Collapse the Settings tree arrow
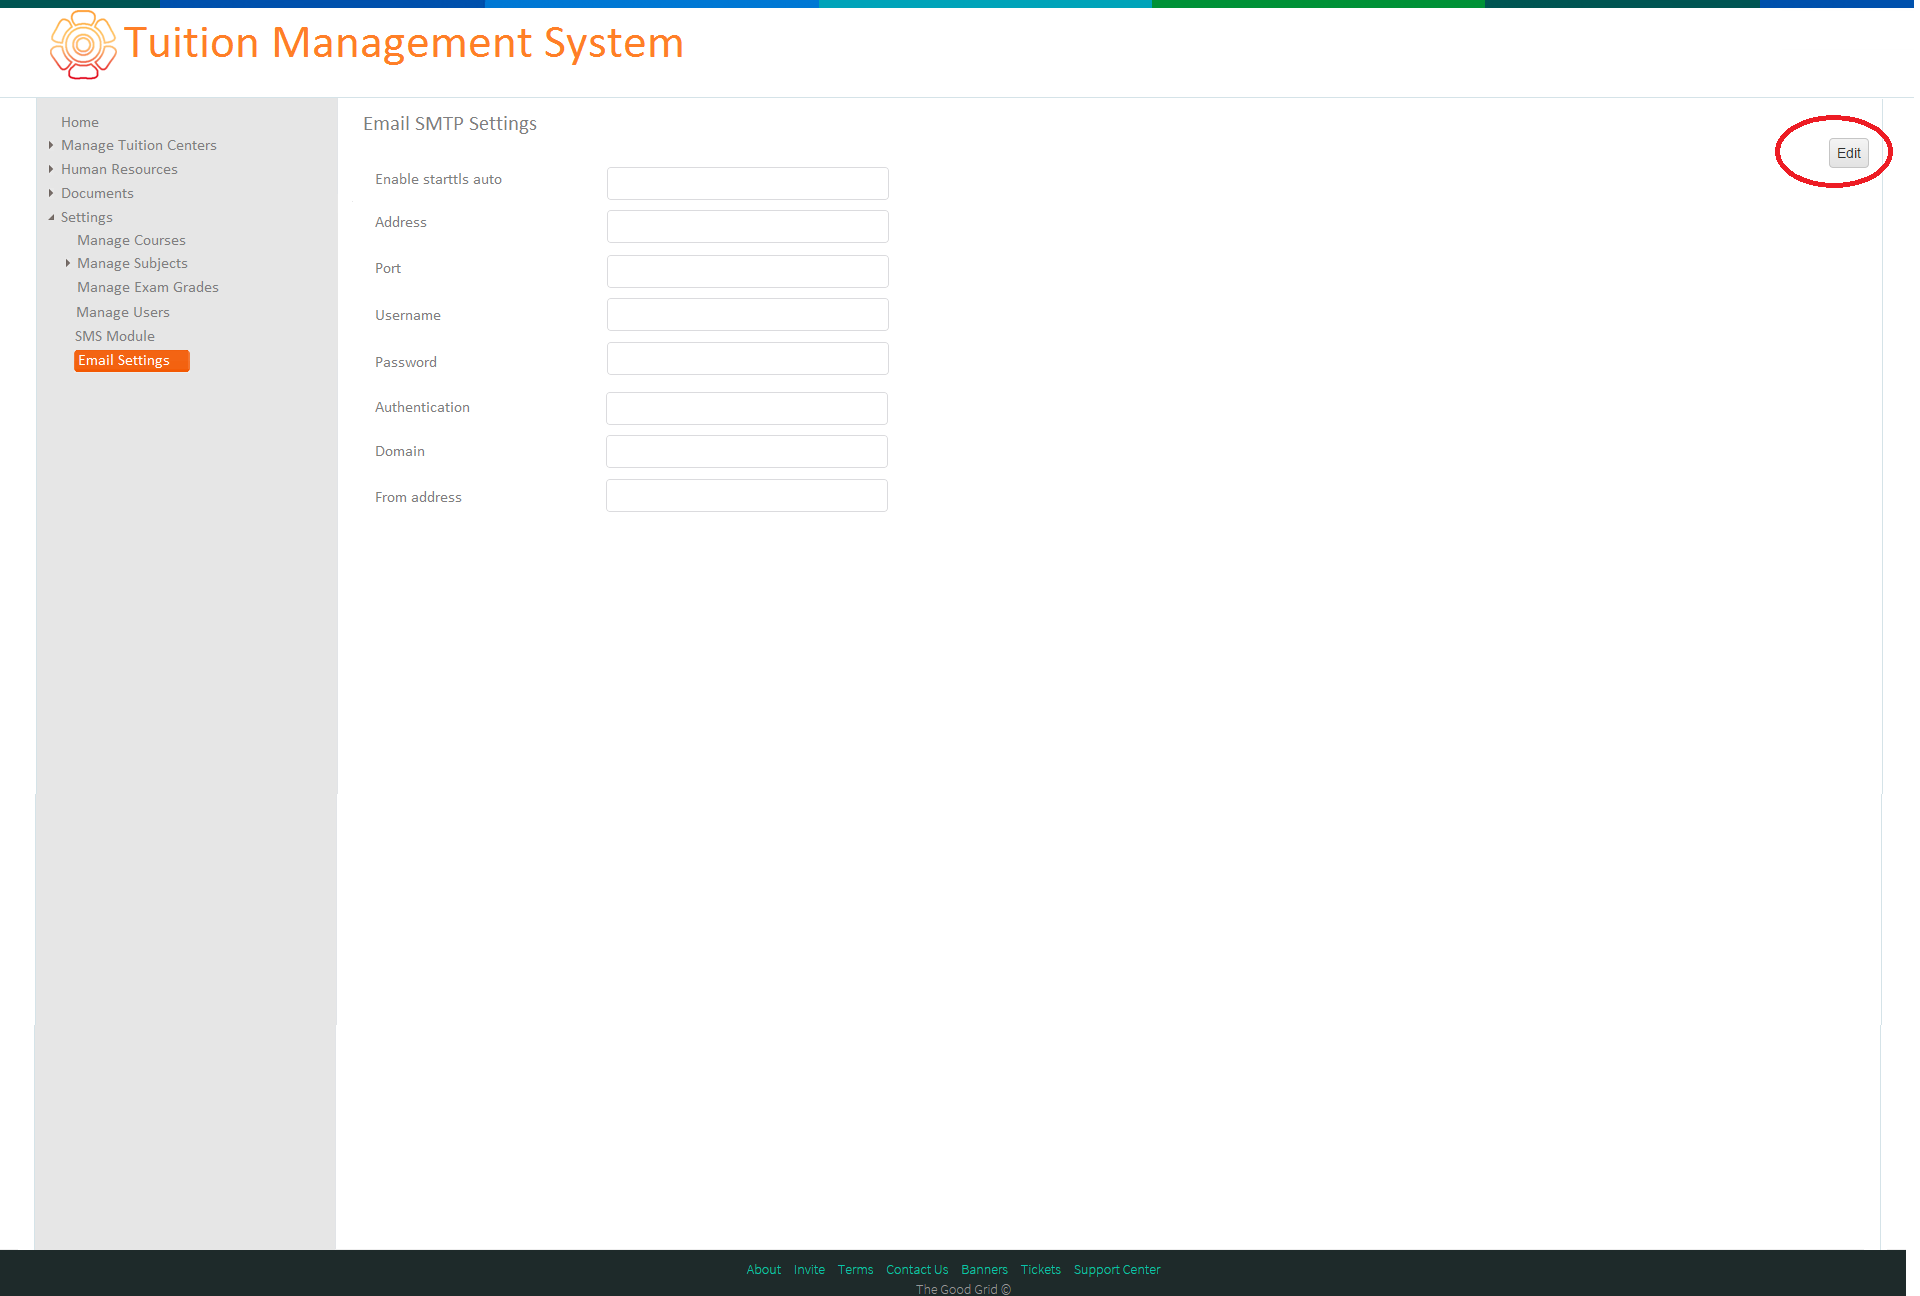This screenshot has width=1920, height=1296. (51, 217)
